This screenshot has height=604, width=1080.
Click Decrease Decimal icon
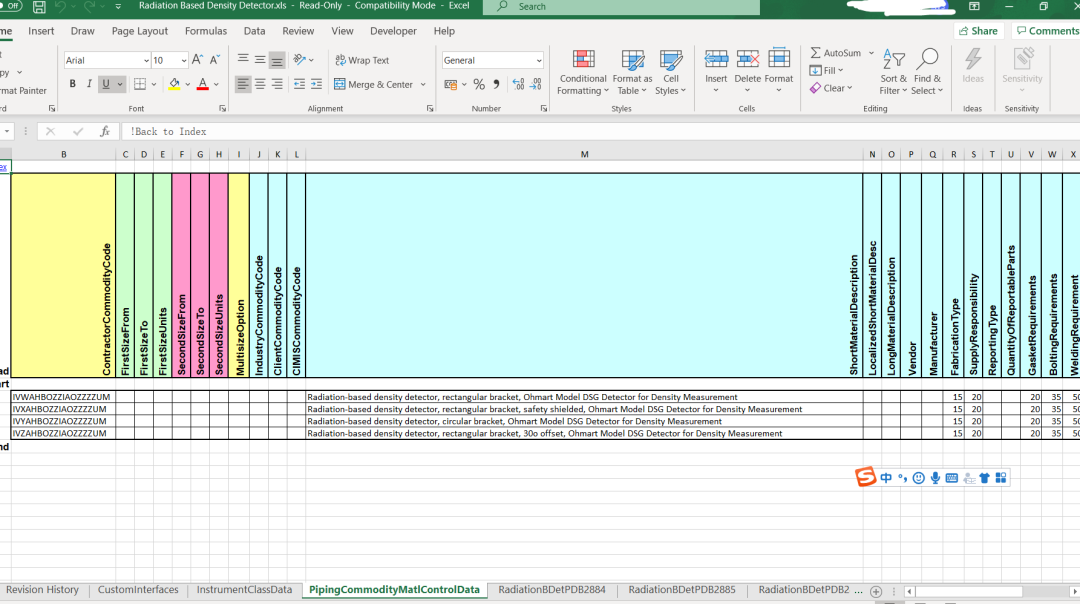click(x=536, y=84)
